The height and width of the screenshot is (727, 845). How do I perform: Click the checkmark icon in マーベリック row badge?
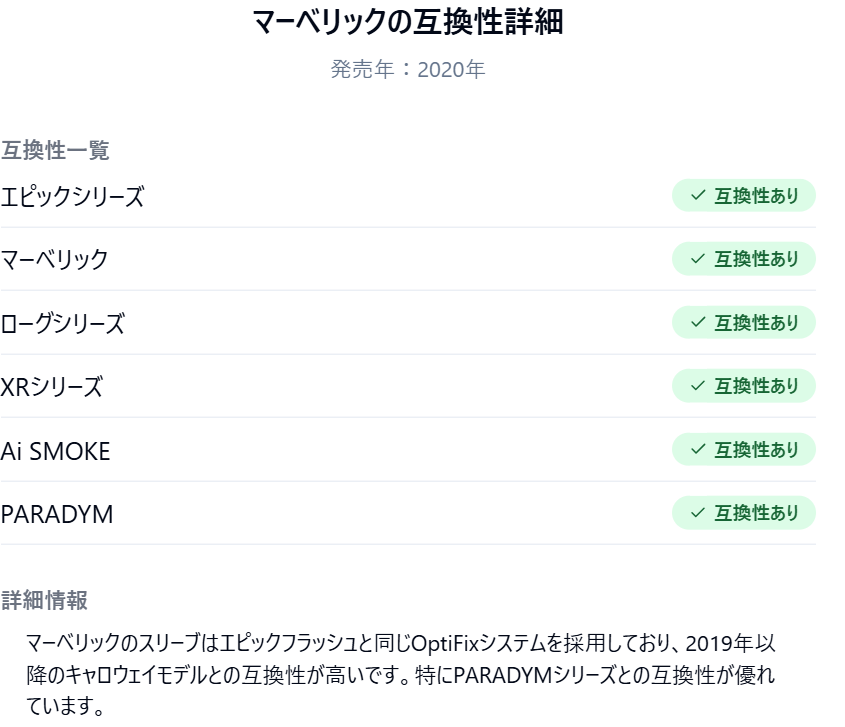[x=698, y=259]
